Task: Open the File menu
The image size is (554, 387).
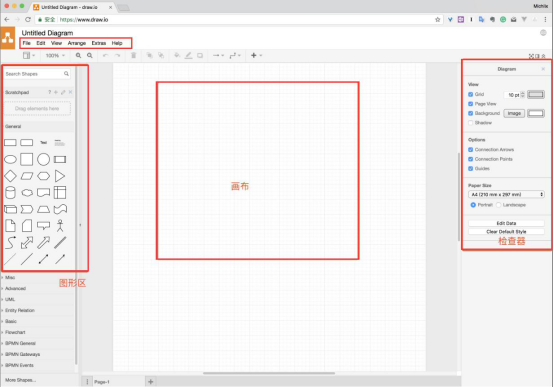Action: 26,43
